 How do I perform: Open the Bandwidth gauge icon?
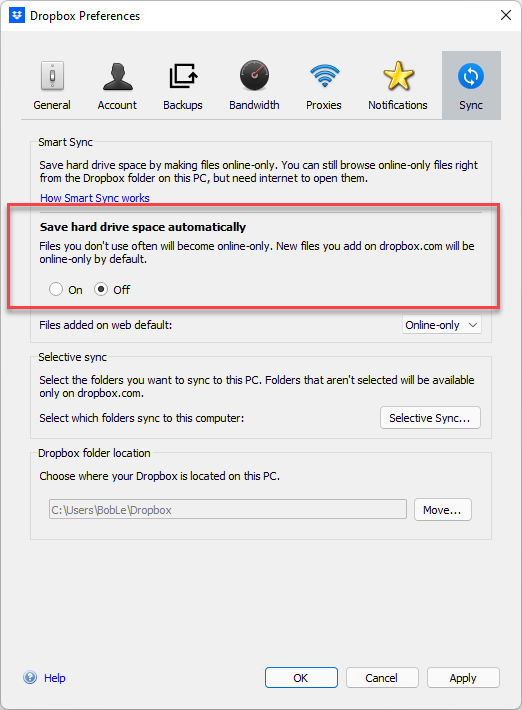tap(254, 75)
